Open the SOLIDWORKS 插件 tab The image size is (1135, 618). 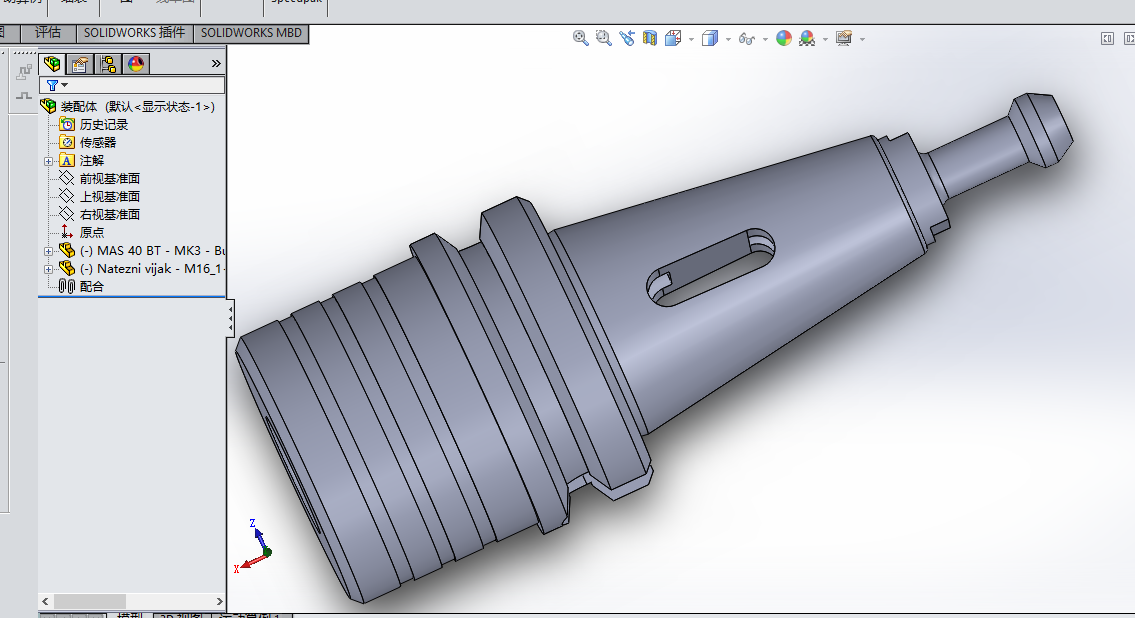135,33
